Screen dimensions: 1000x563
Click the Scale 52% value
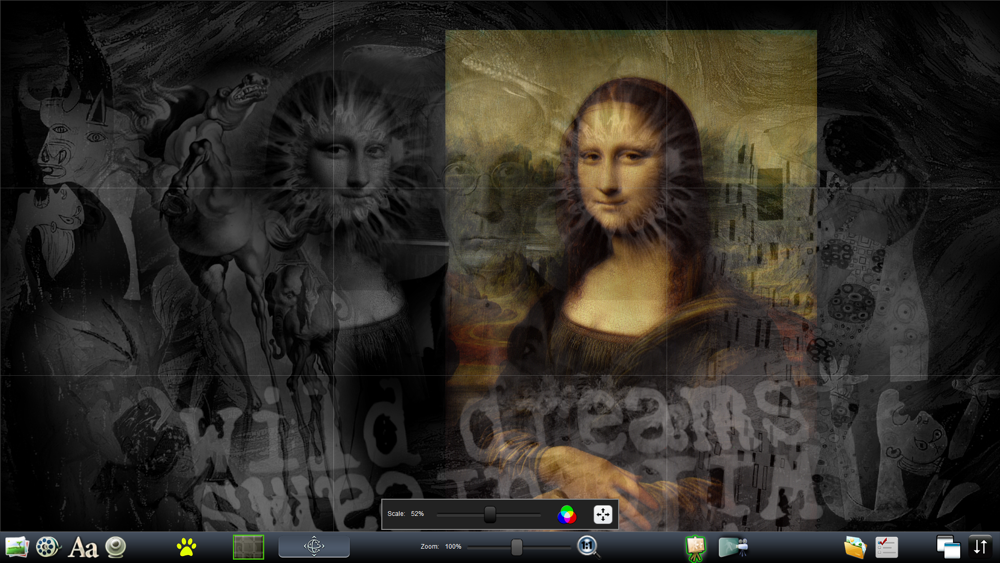click(418, 513)
